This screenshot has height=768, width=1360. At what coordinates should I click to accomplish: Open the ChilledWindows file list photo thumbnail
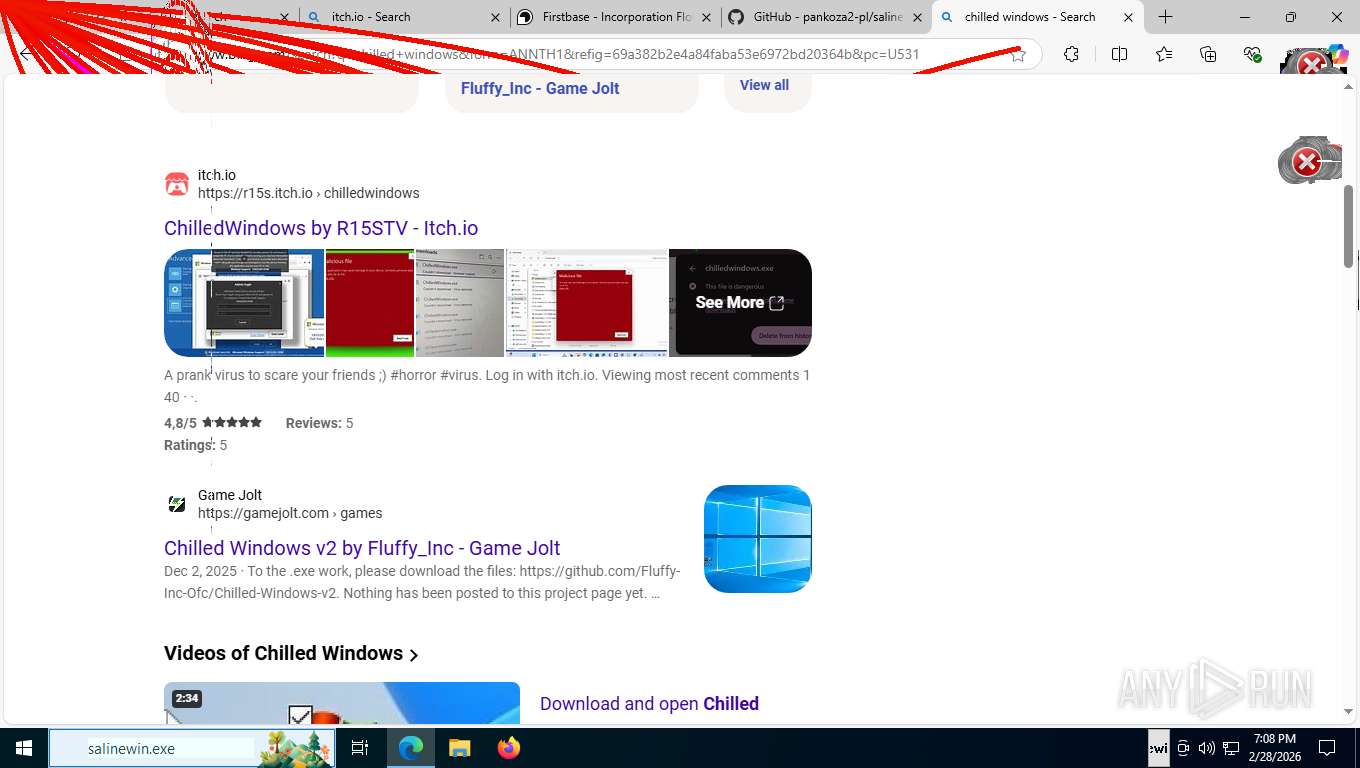coord(460,303)
